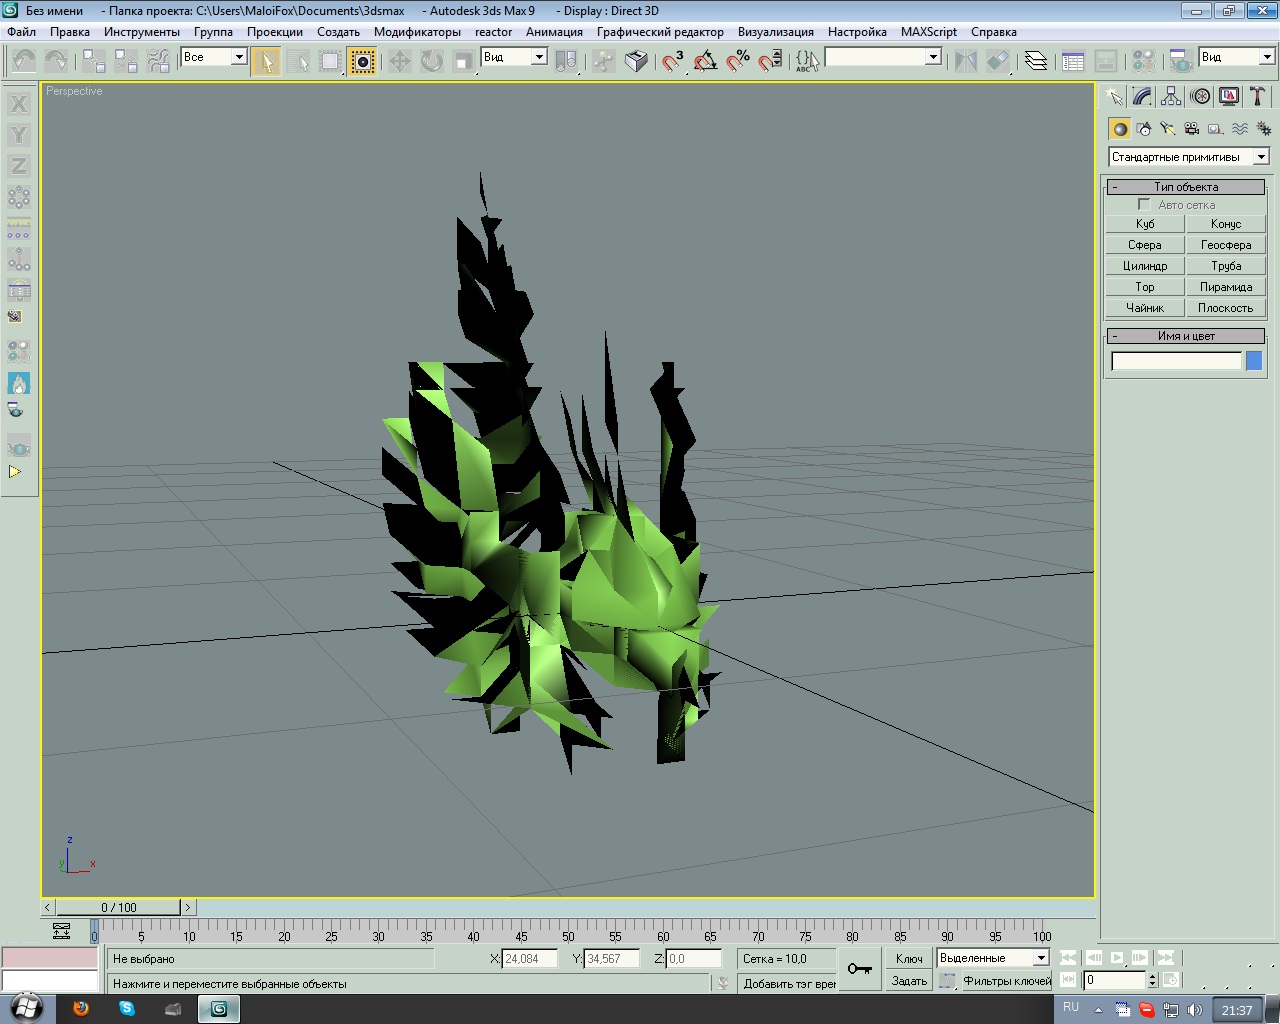Open the 'Анимация' menu
This screenshot has height=1024, width=1280.
point(554,32)
